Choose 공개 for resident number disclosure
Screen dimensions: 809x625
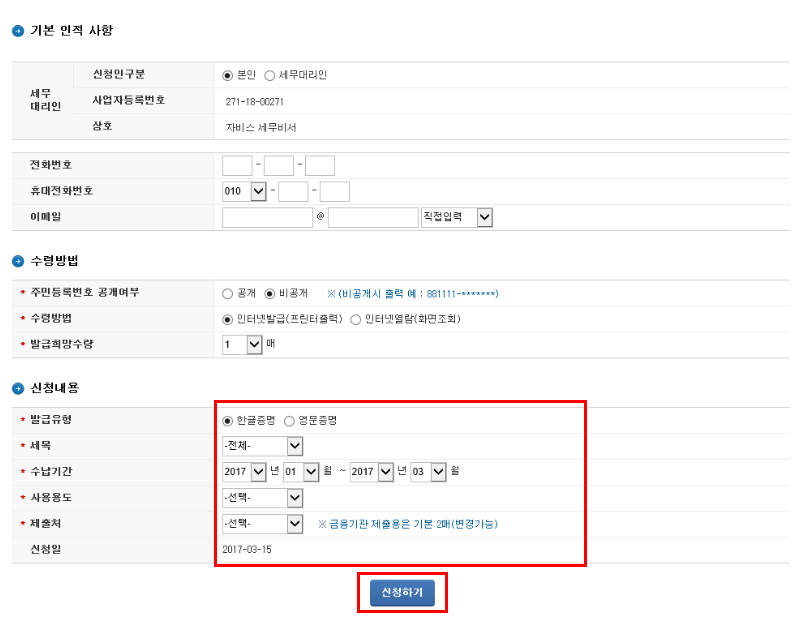(x=228, y=294)
